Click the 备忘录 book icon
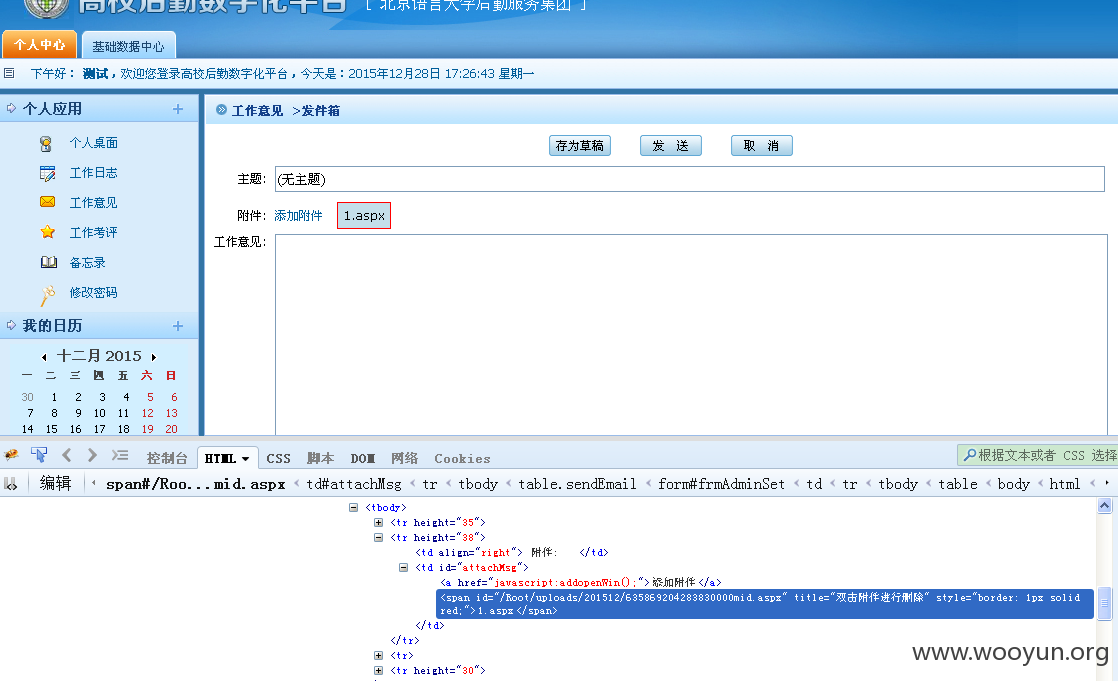 [x=48, y=262]
